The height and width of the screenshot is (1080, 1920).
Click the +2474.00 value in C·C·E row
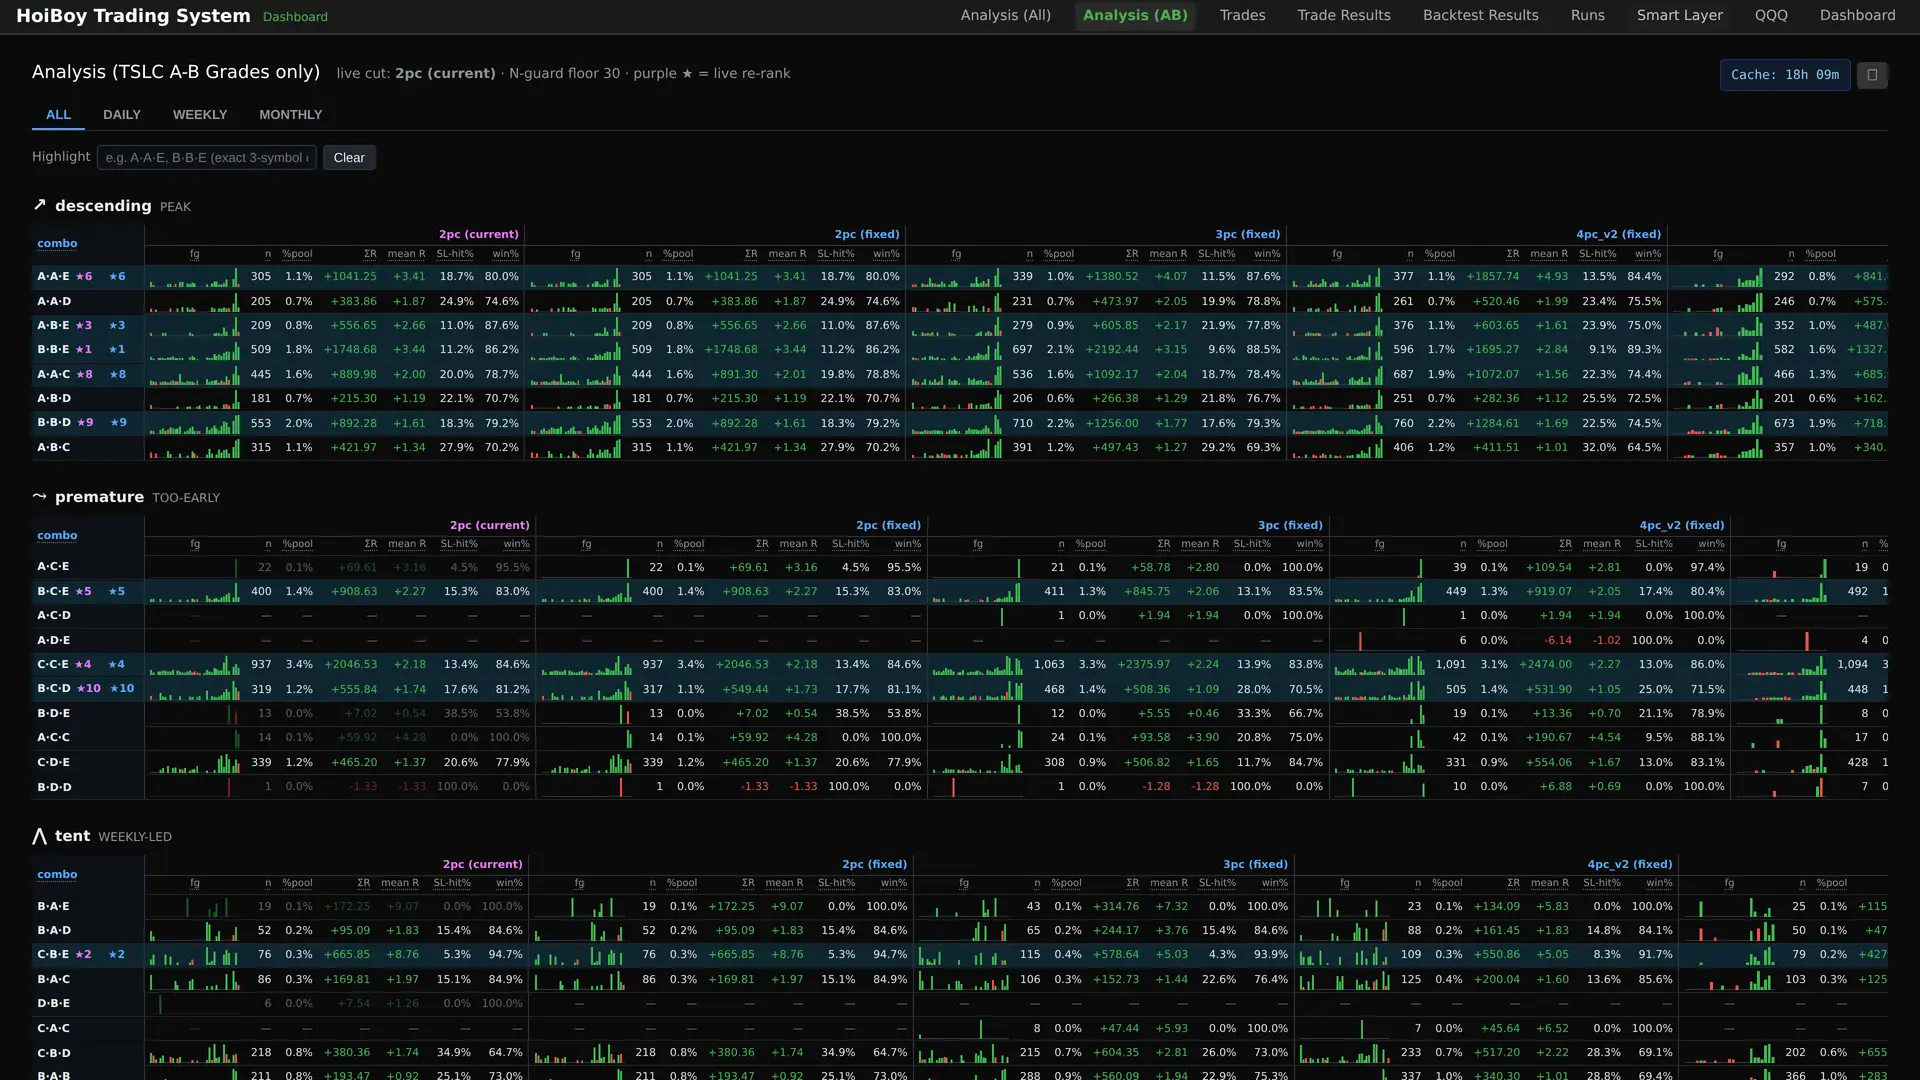[1545, 665]
